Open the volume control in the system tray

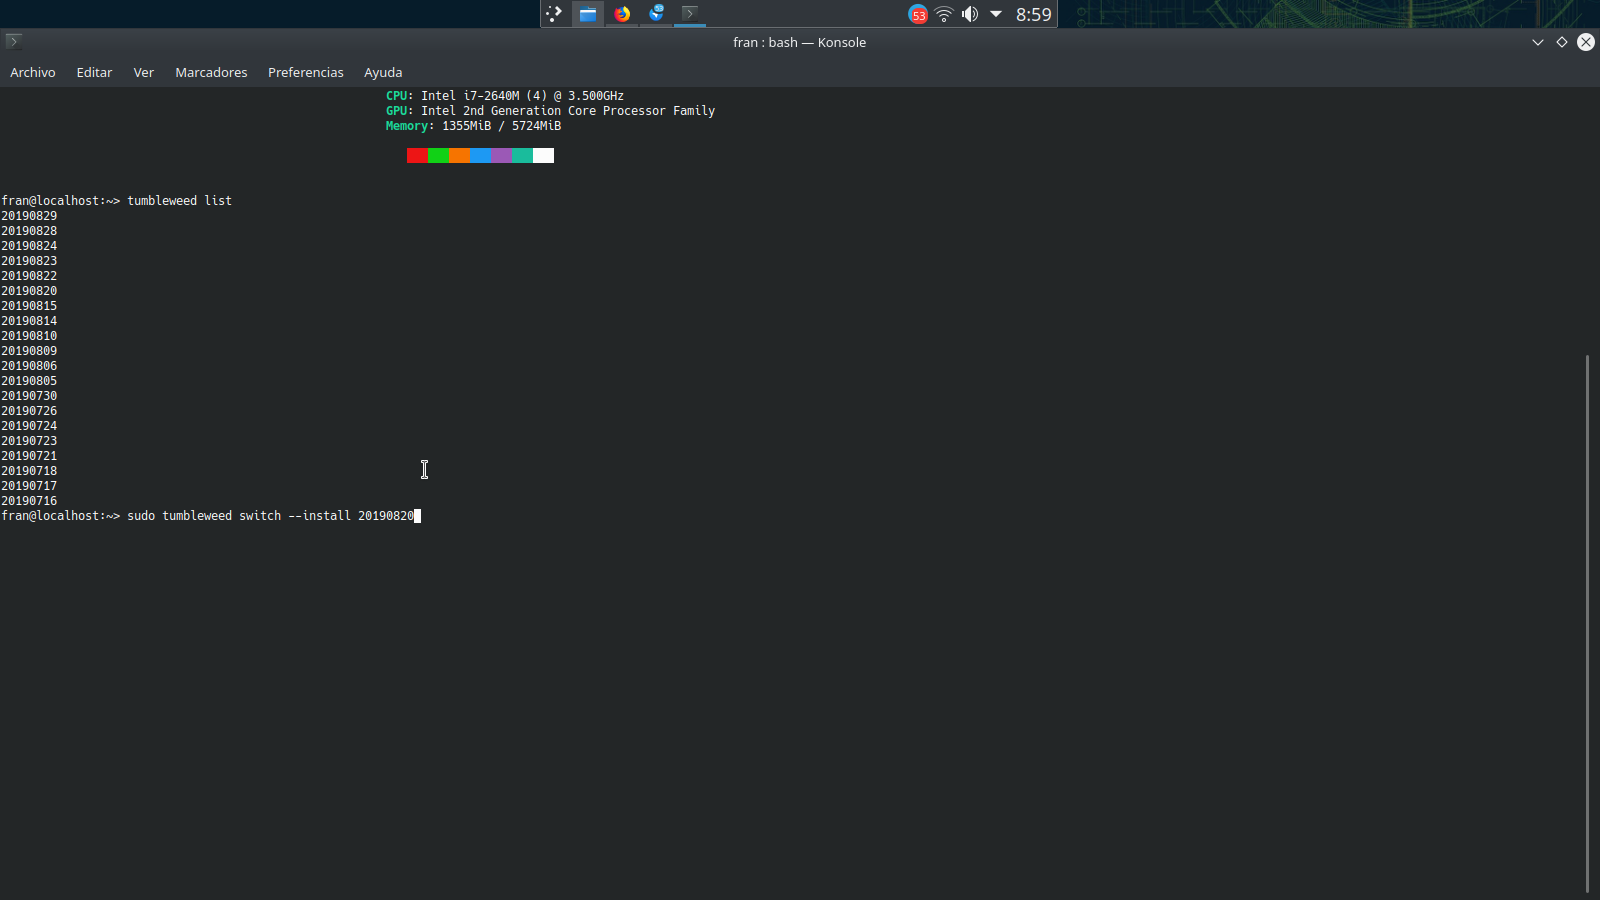pos(970,14)
